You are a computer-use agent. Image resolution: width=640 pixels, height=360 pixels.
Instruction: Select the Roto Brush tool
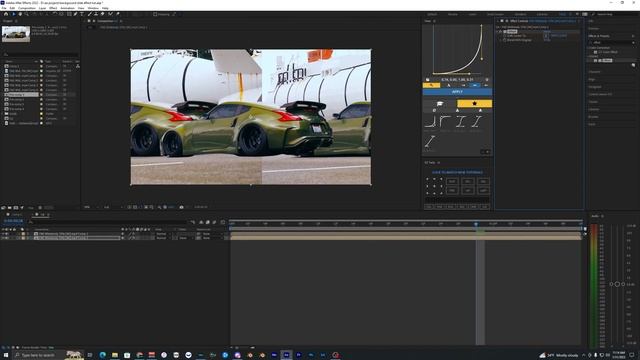(110, 14)
